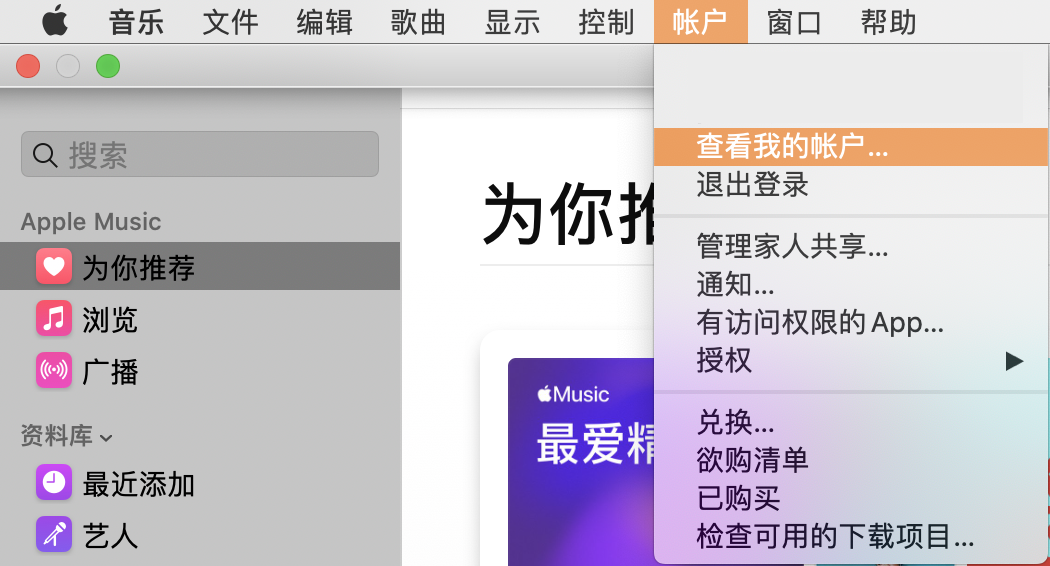Click the red close window button
Viewport: 1050px width, 566px height.
point(28,66)
